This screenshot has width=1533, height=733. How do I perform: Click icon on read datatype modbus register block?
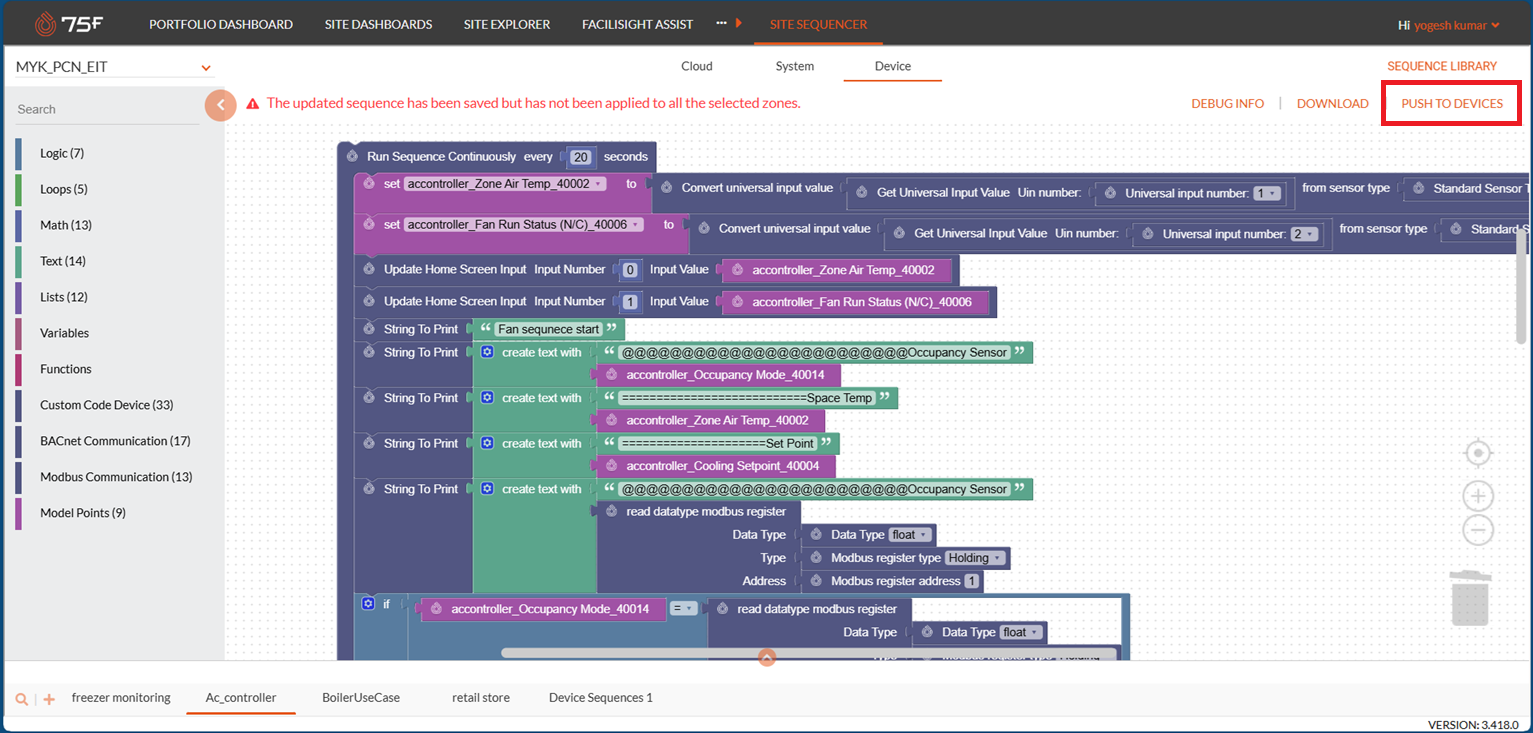612,511
